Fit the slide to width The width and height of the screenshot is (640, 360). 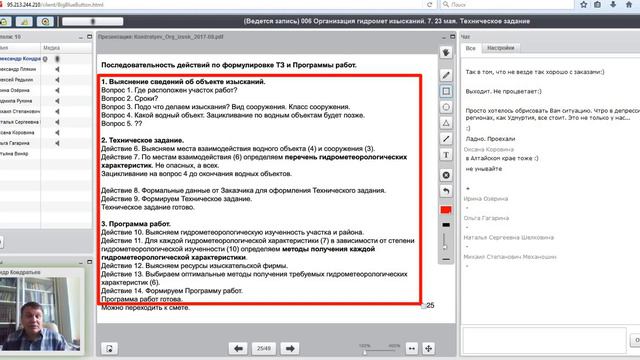click(412, 348)
